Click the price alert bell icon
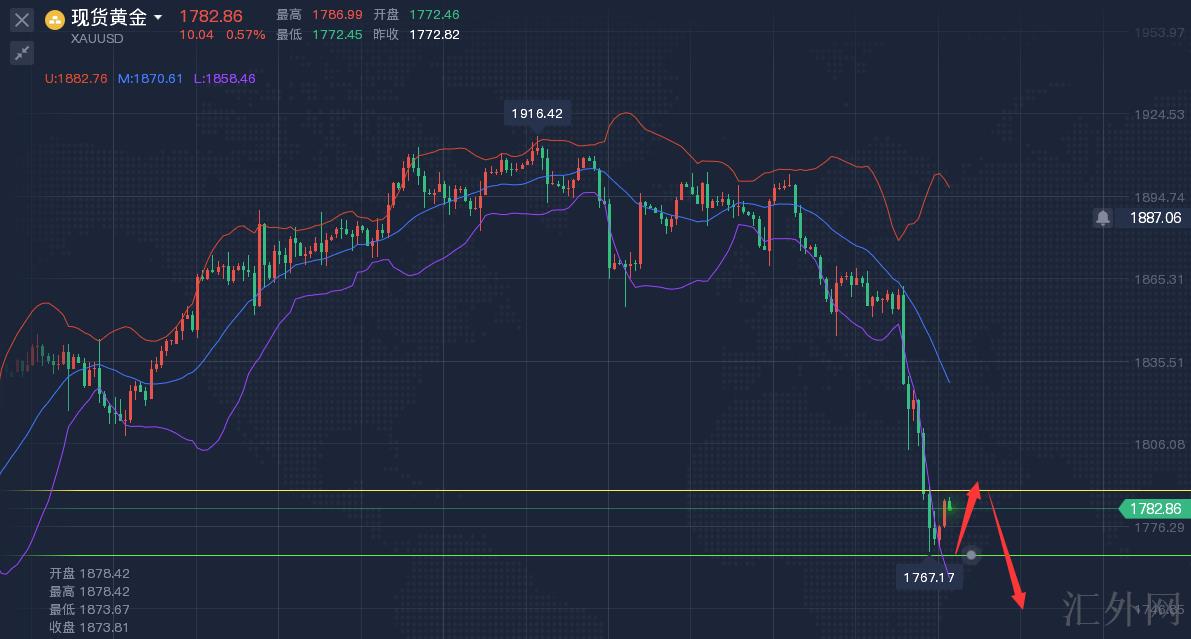 click(x=1102, y=217)
